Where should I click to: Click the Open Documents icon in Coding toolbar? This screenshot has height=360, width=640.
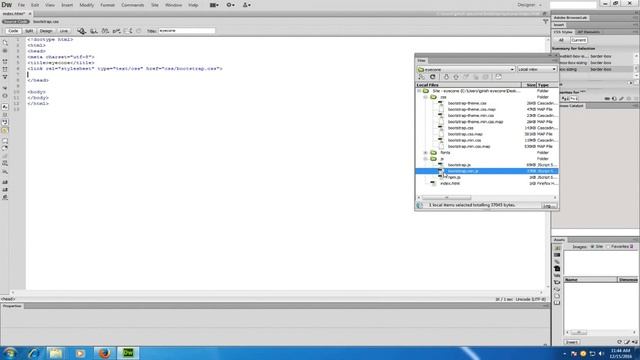5,42
